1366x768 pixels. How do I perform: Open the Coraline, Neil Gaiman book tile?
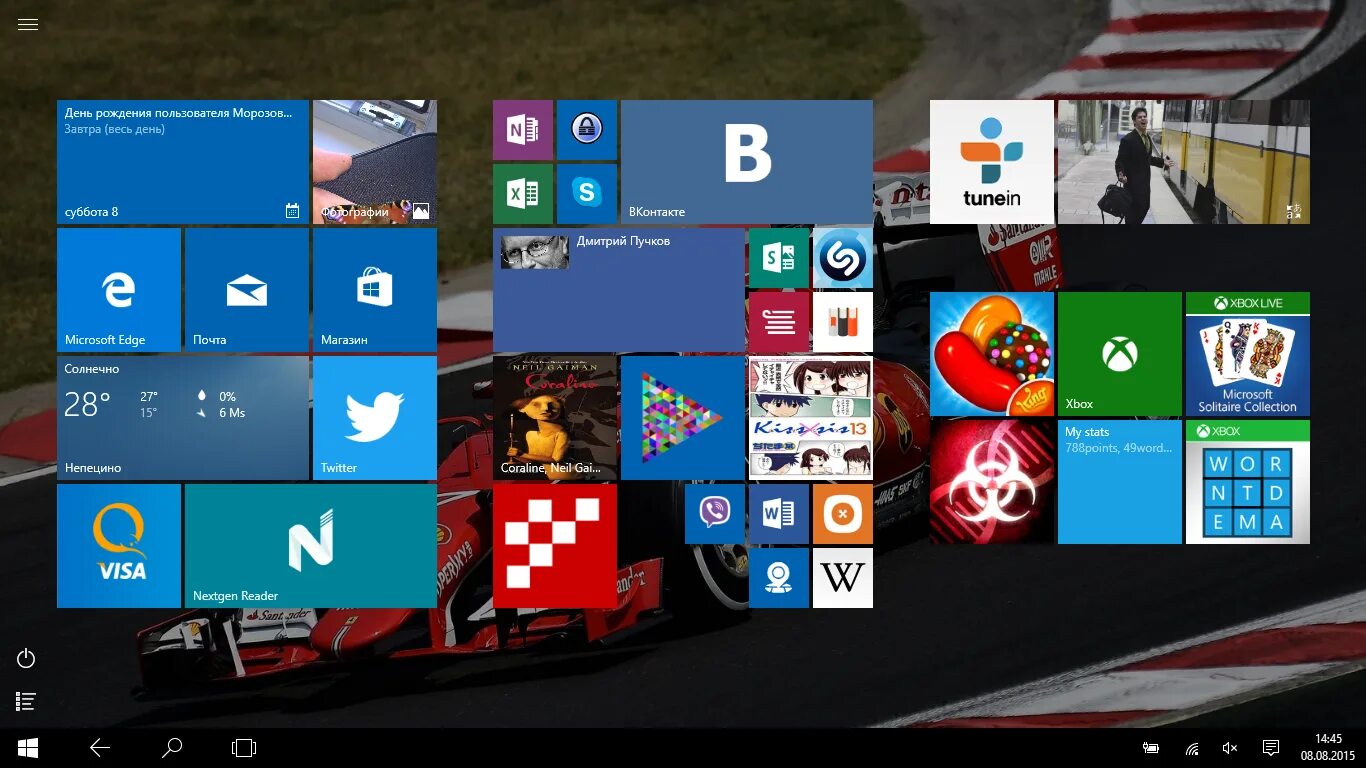coord(555,418)
